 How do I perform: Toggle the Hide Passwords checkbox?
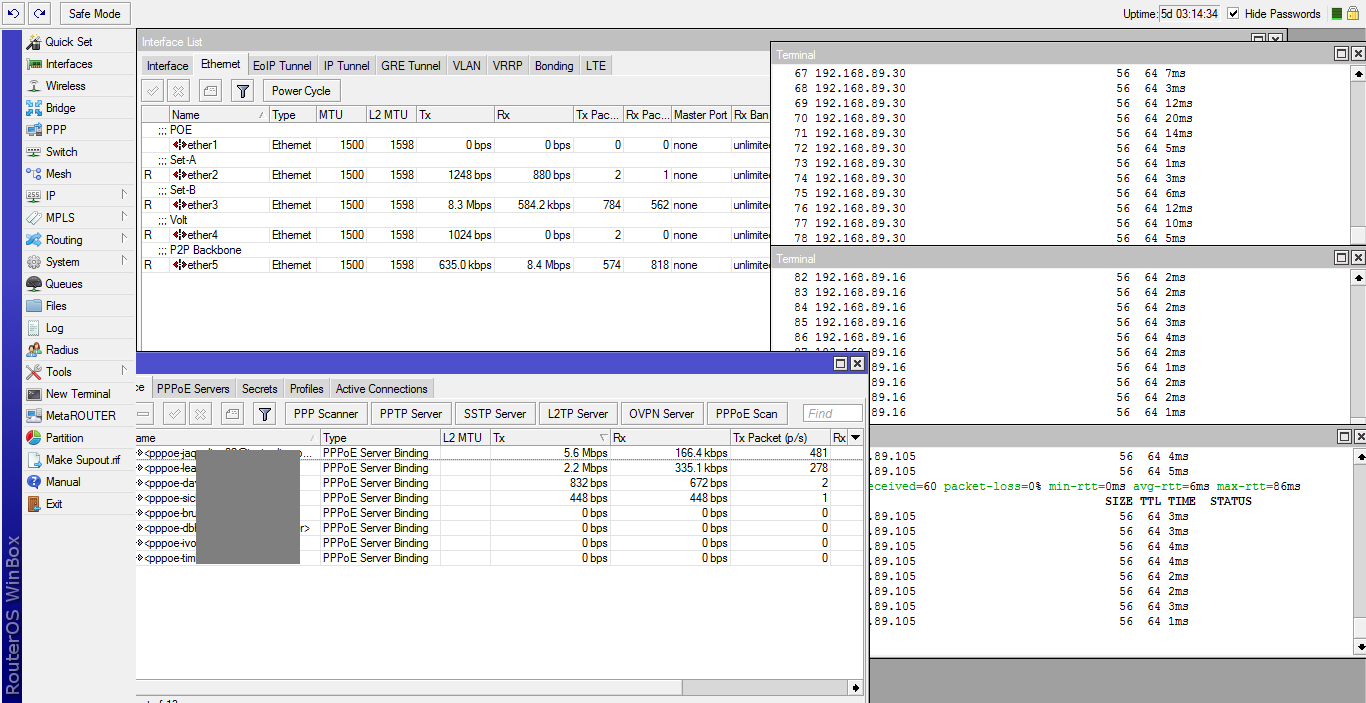click(x=1233, y=14)
